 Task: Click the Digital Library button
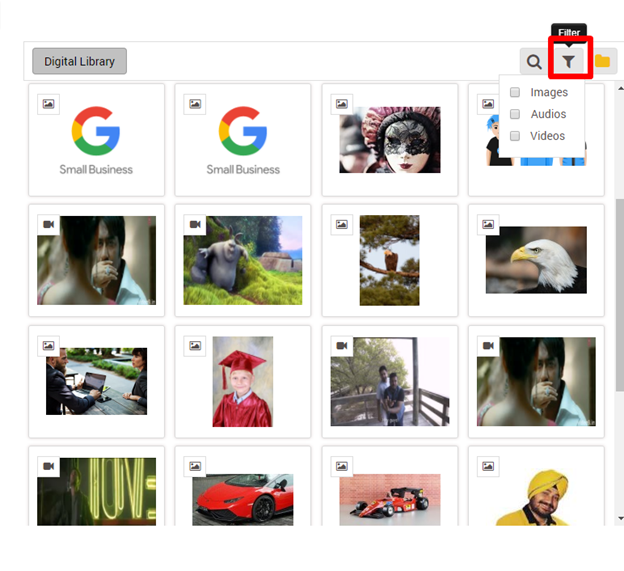point(79,62)
